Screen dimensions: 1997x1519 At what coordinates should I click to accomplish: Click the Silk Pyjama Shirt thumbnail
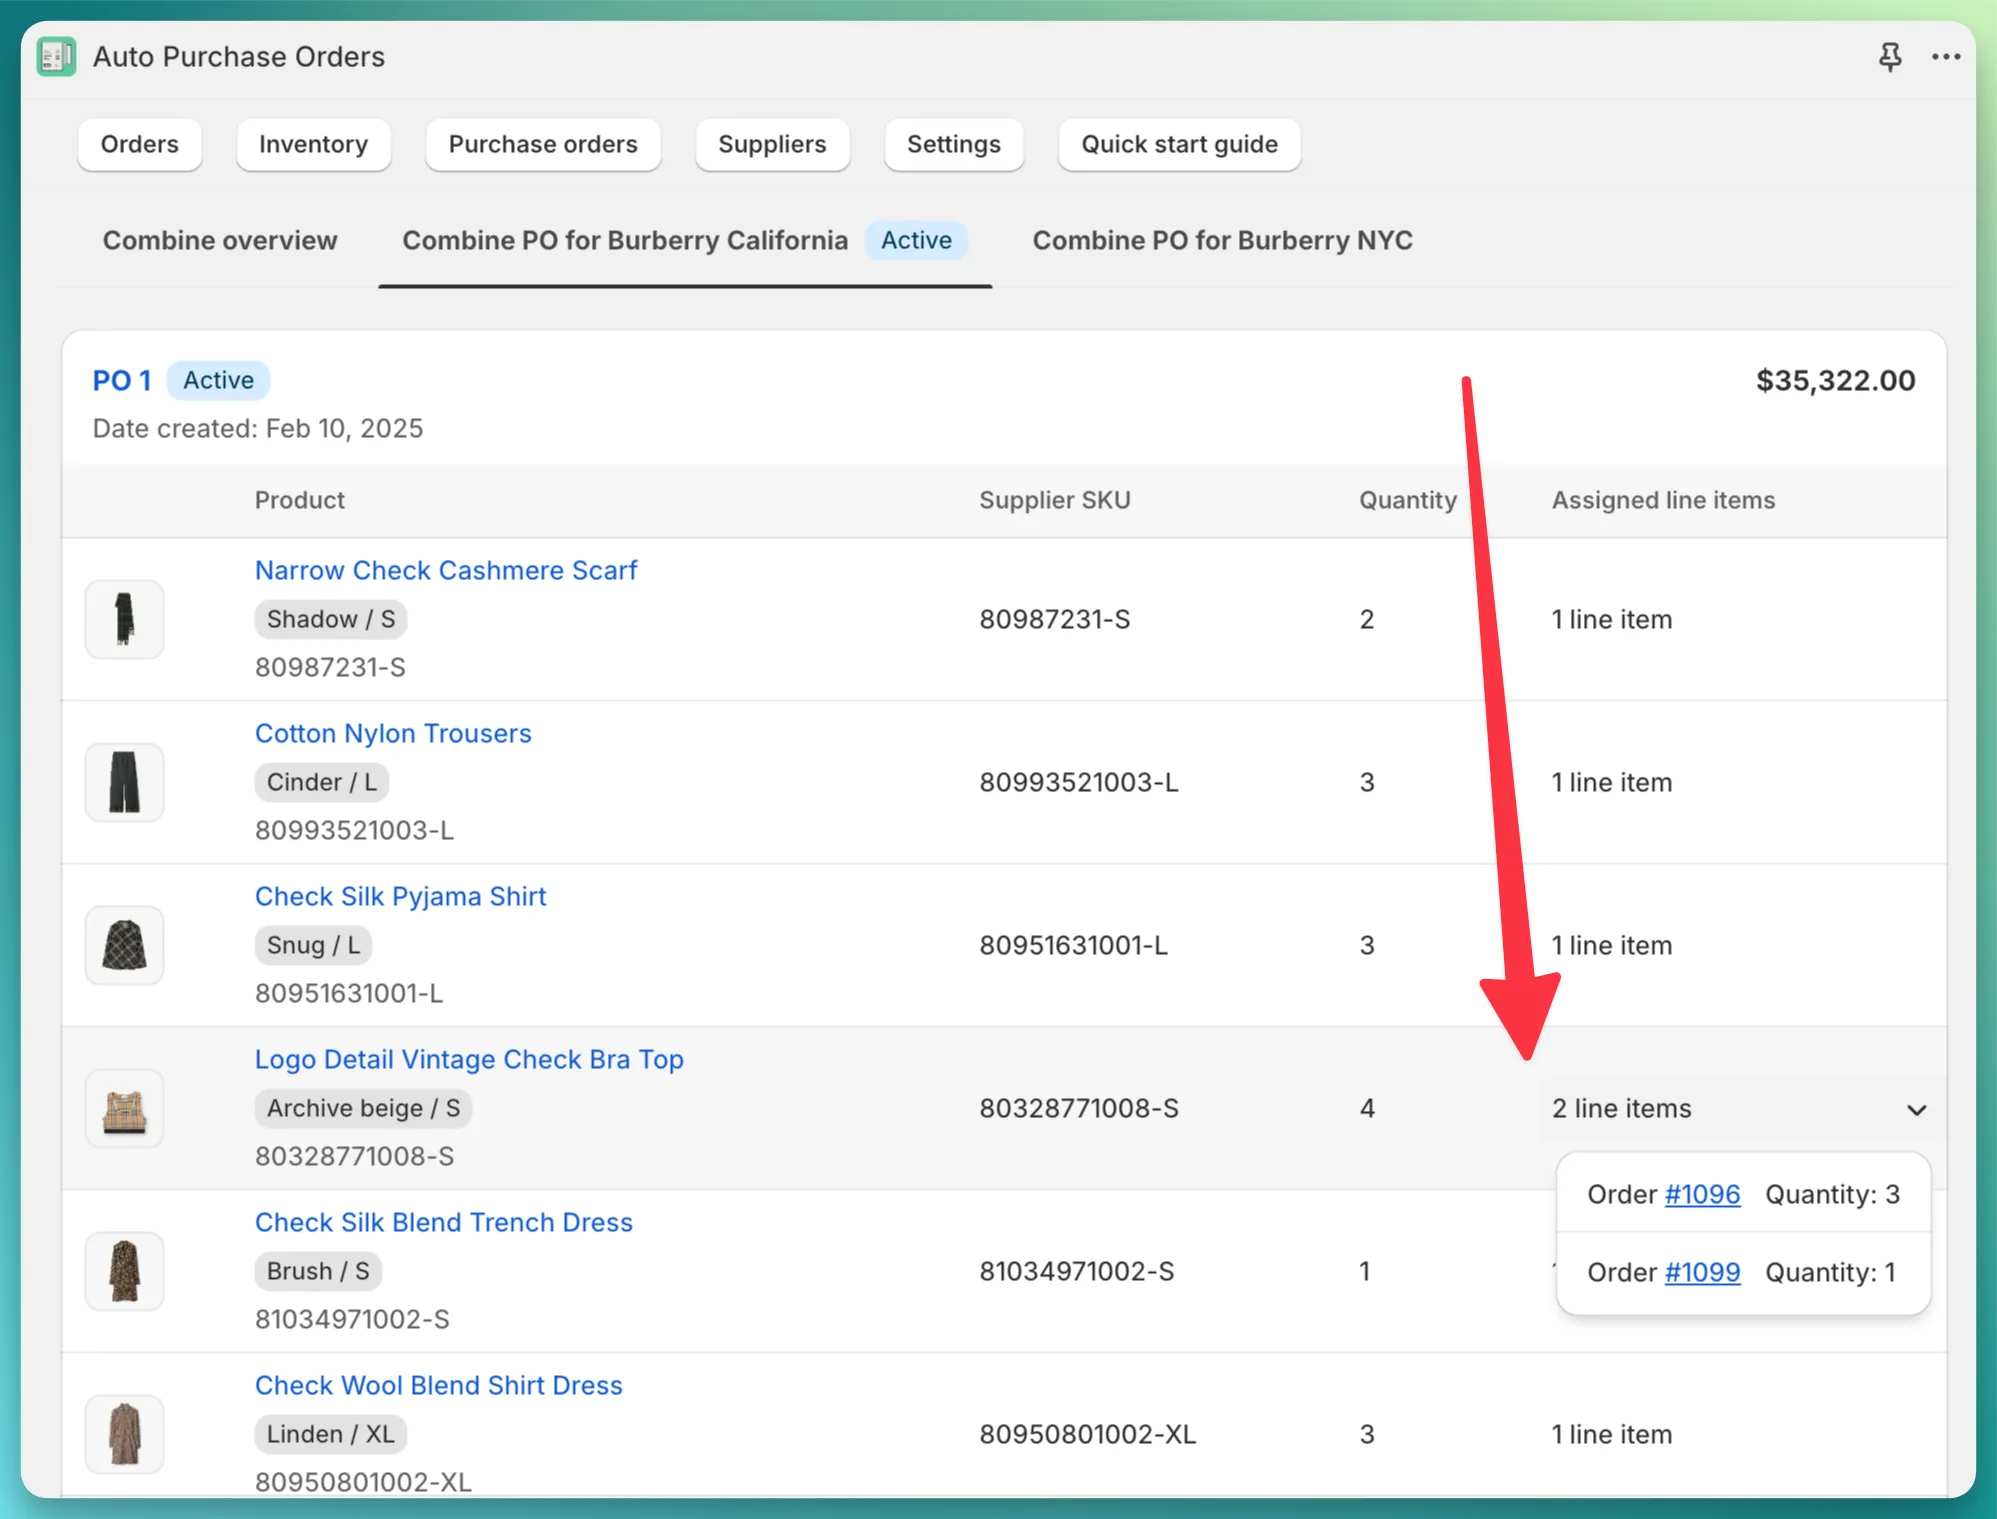[x=124, y=945]
